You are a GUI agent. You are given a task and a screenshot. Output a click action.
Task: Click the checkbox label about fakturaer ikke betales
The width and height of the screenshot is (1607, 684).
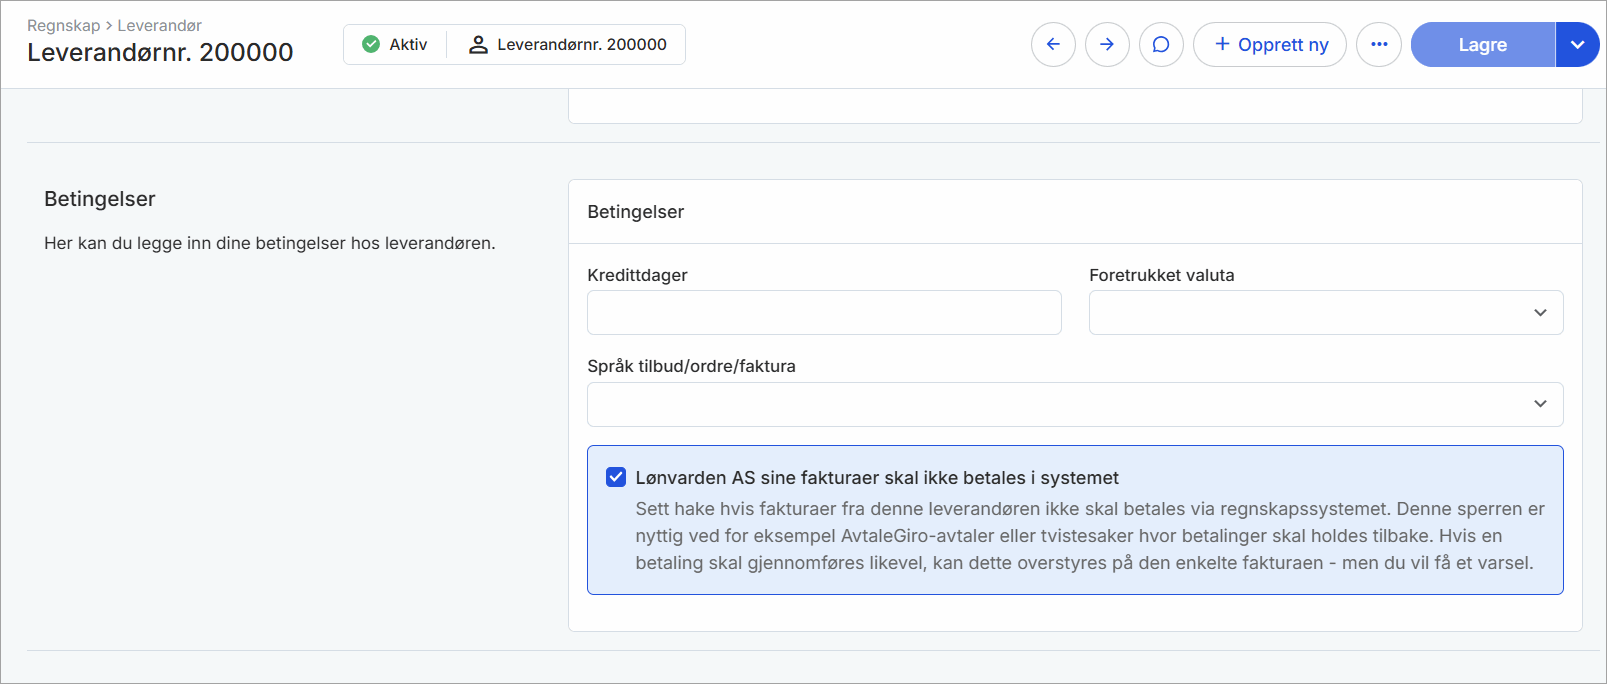coord(876,478)
